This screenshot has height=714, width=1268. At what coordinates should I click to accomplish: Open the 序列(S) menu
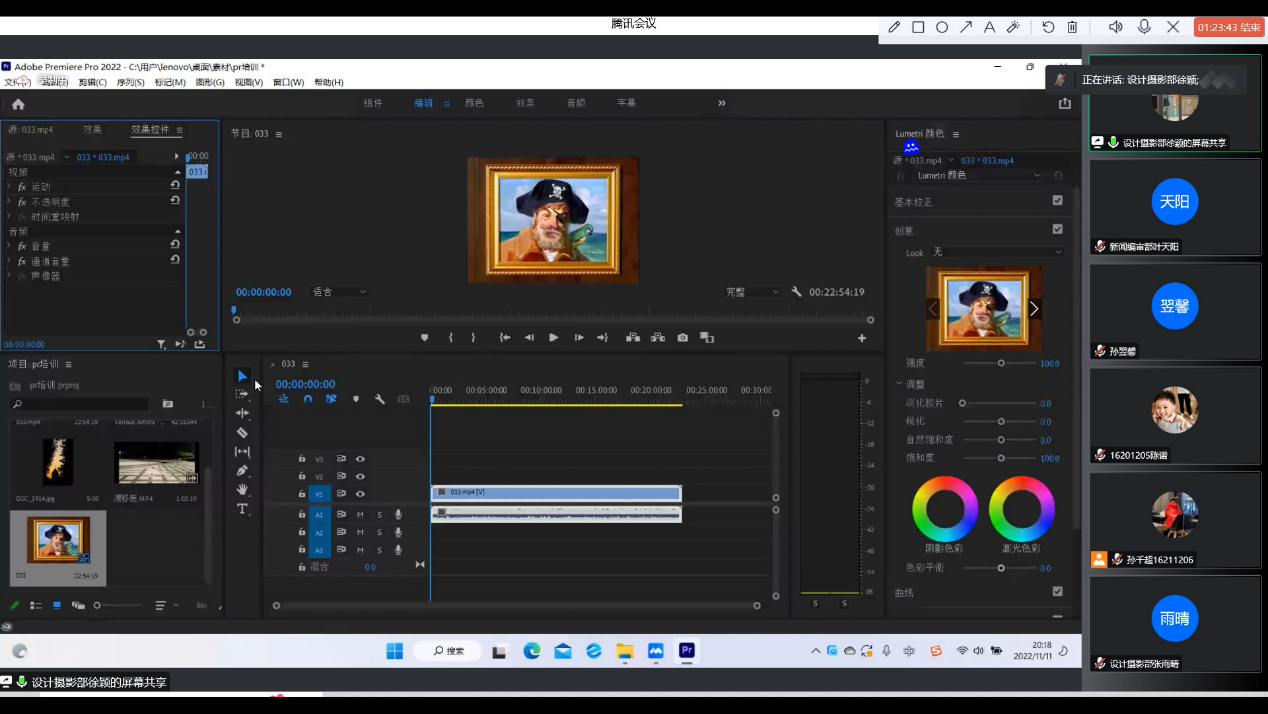(130, 82)
